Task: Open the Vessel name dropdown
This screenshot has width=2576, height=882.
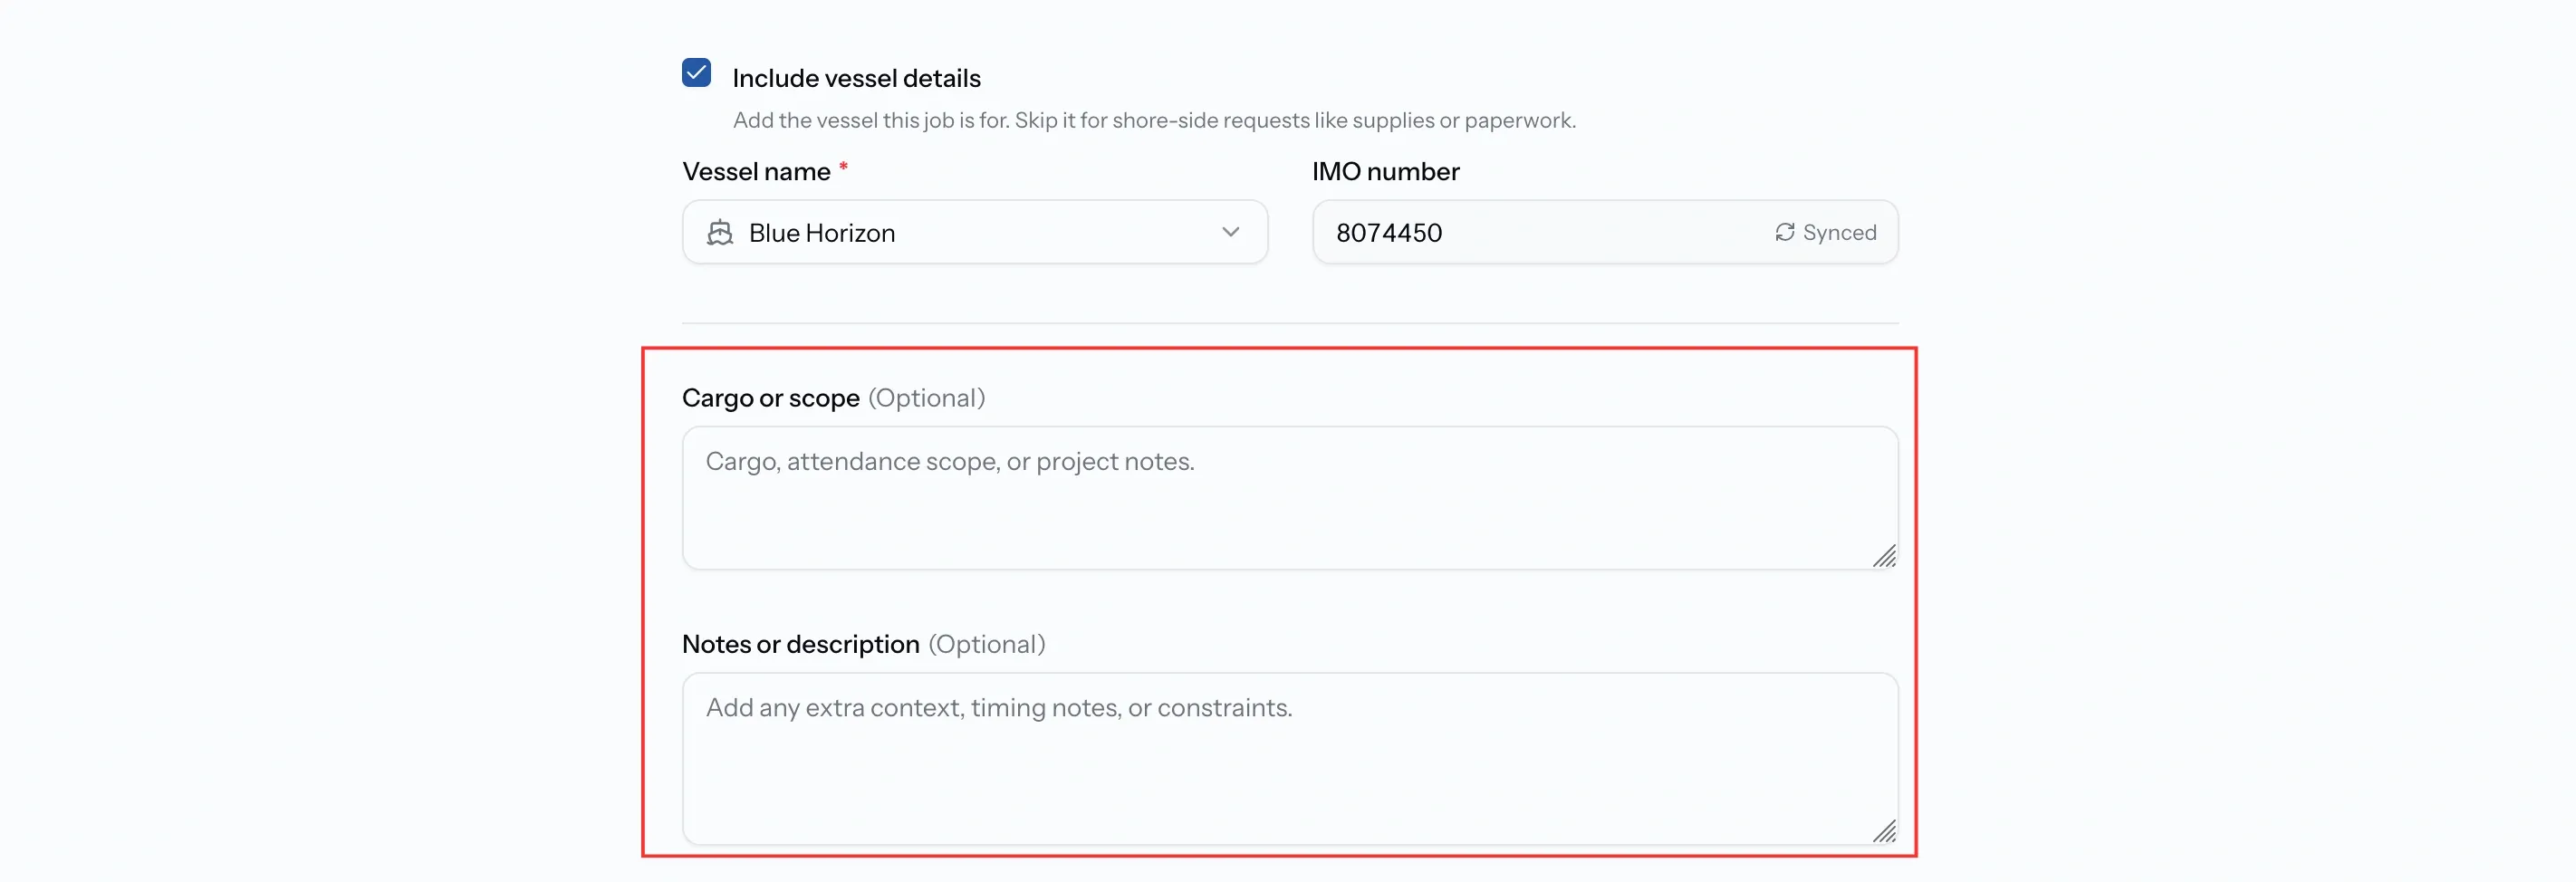Action: pyautogui.click(x=975, y=232)
